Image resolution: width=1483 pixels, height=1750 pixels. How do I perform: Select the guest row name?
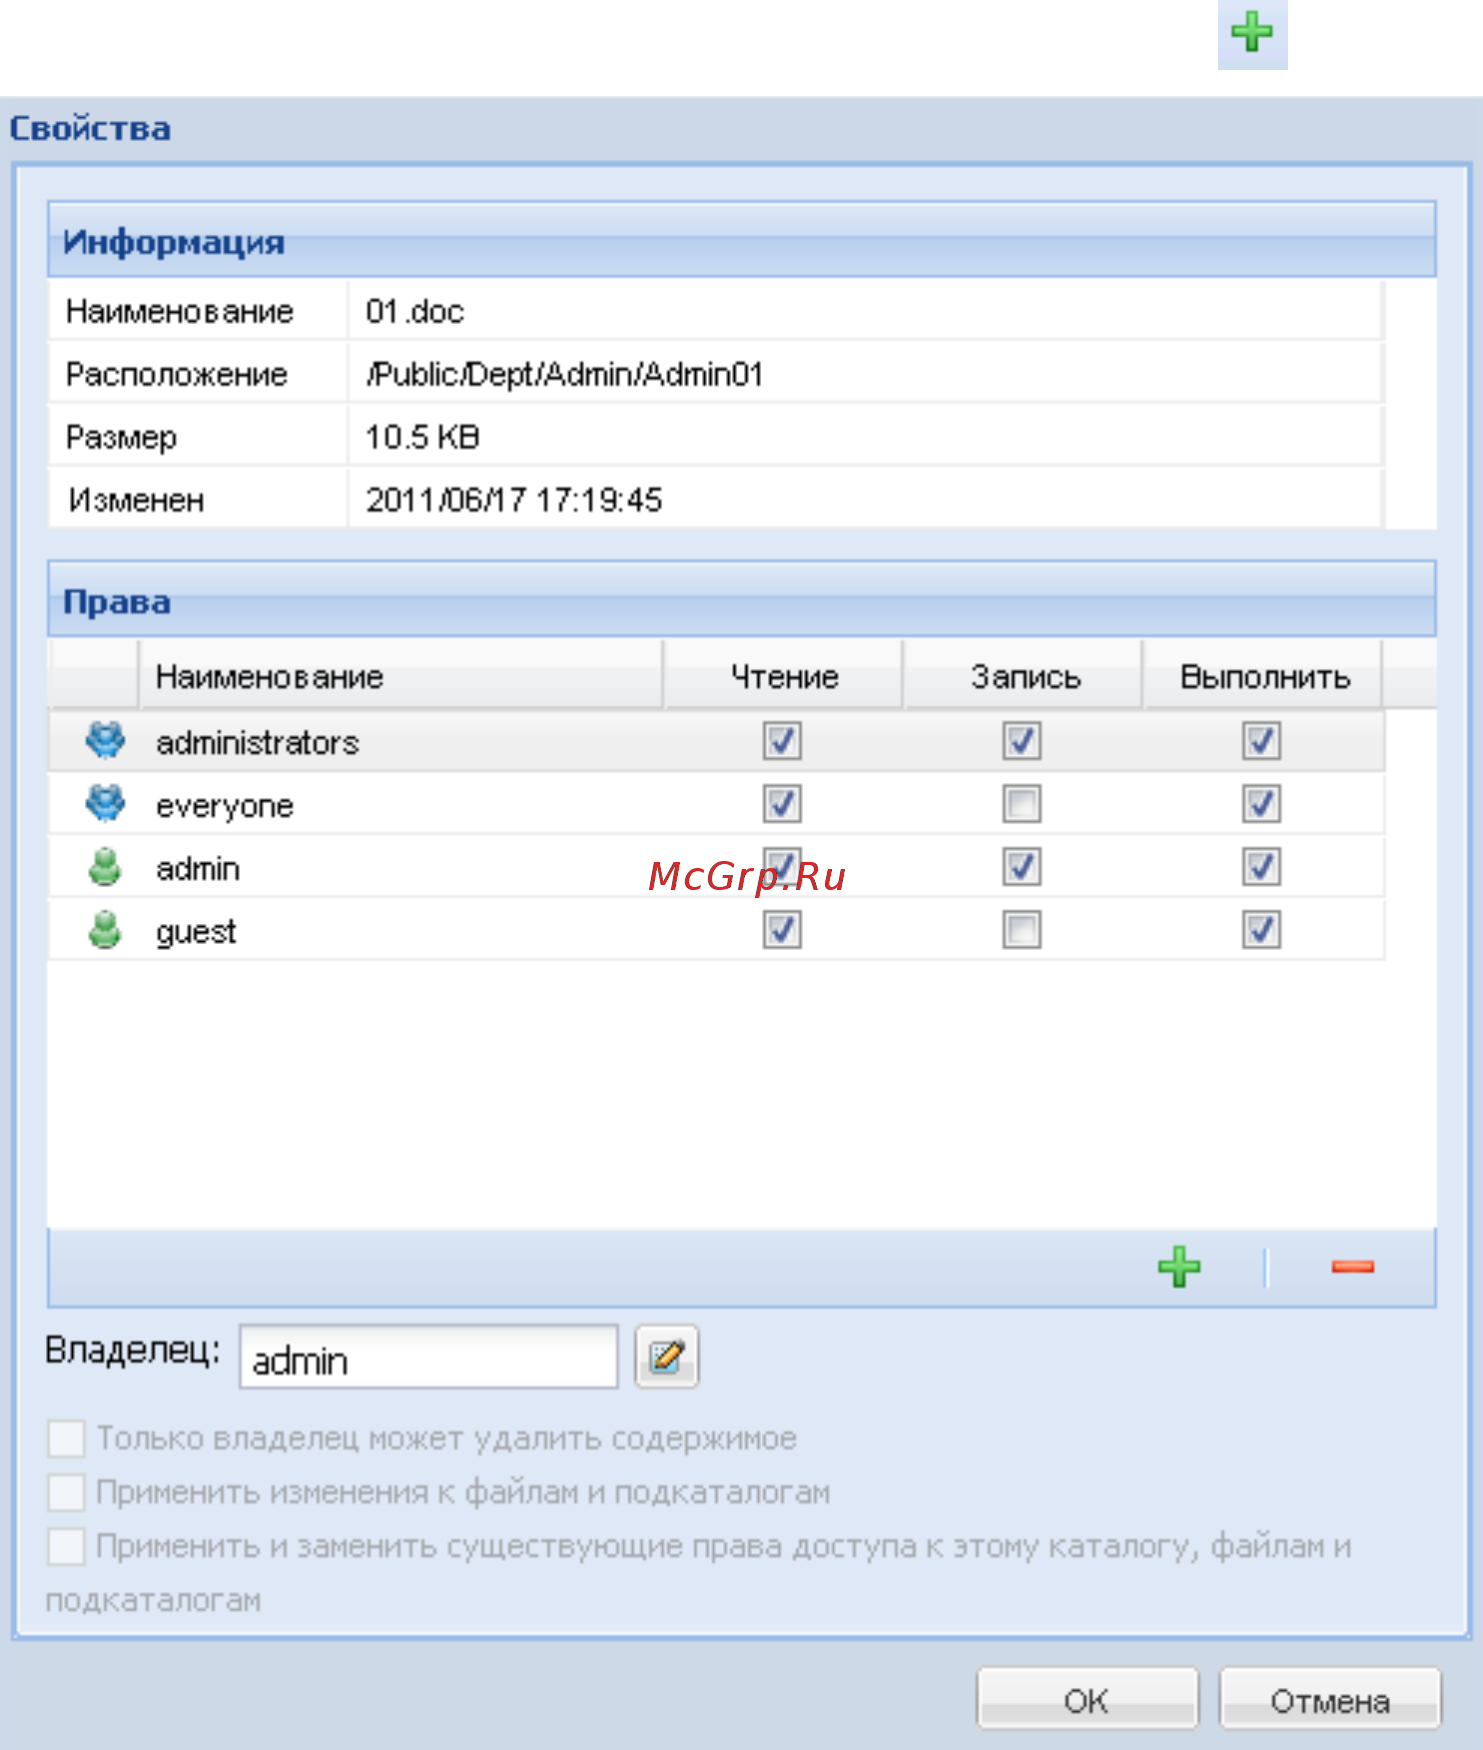196,933
